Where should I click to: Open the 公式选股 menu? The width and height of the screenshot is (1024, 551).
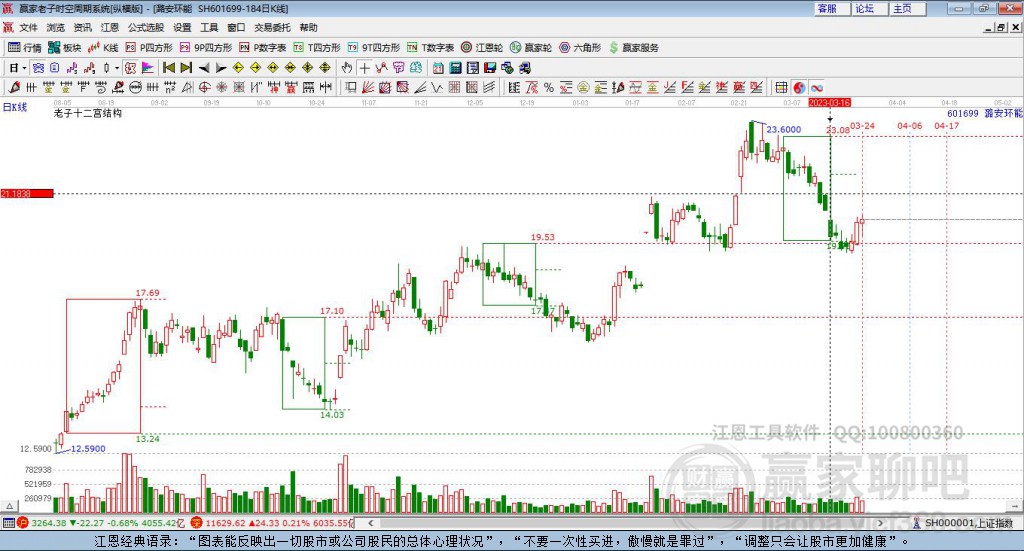coord(146,27)
